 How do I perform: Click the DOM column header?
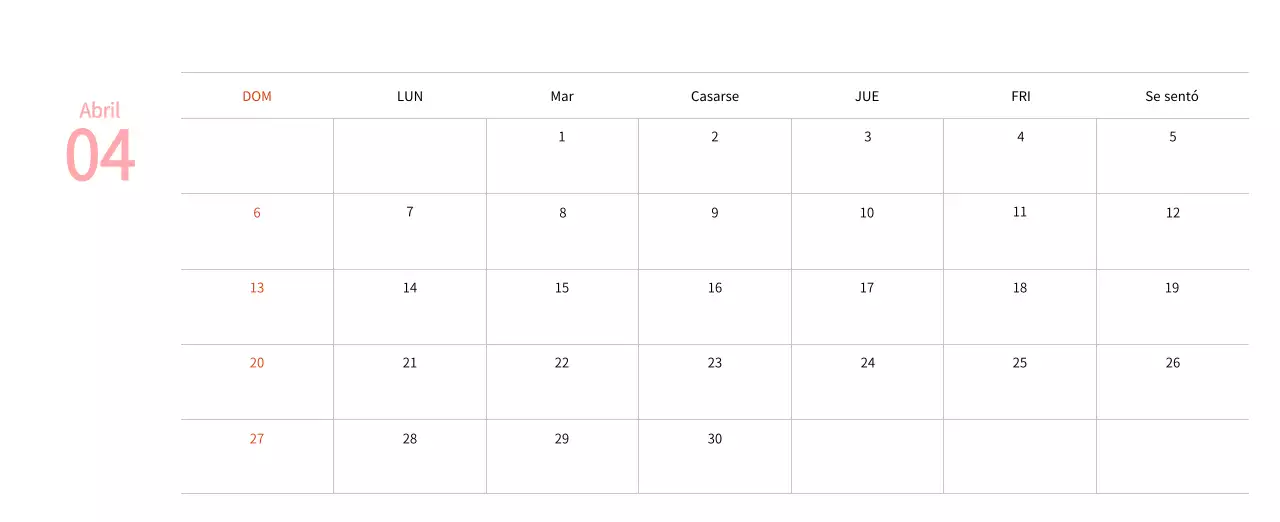tap(257, 96)
